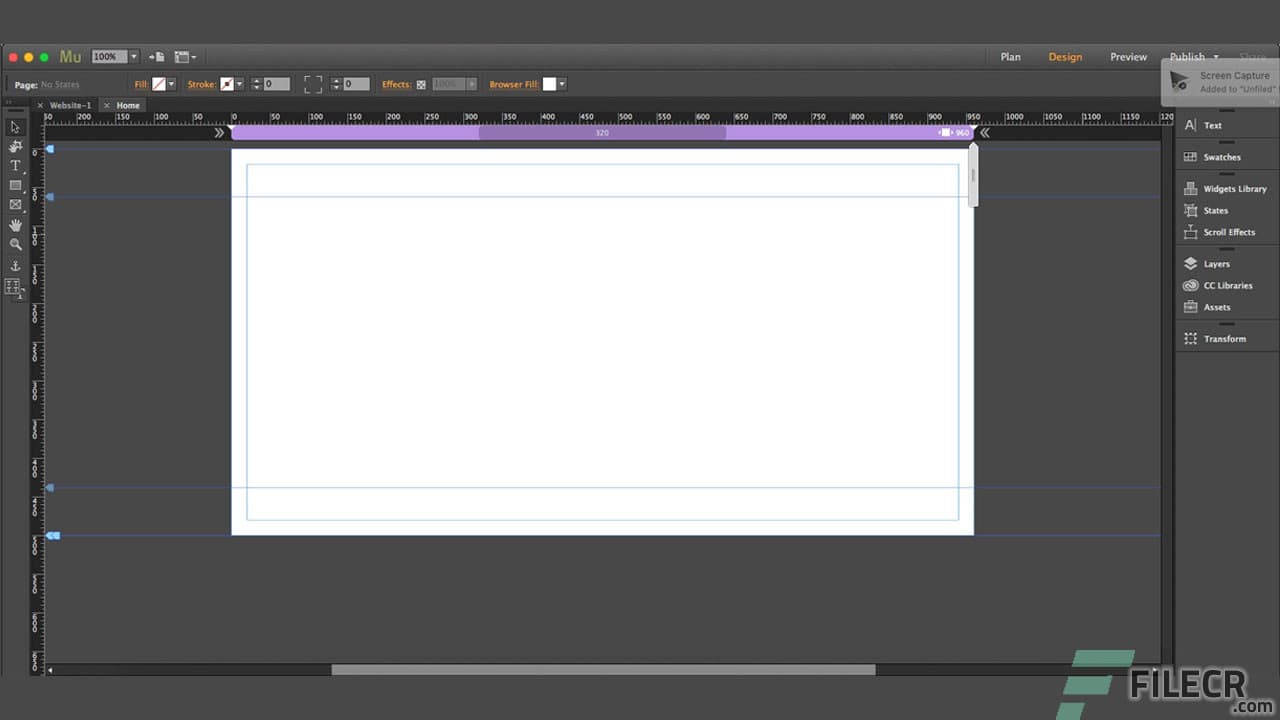This screenshot has width=1280, height=720.
Task: Open the Layers panel
Action: (1217, 263)
